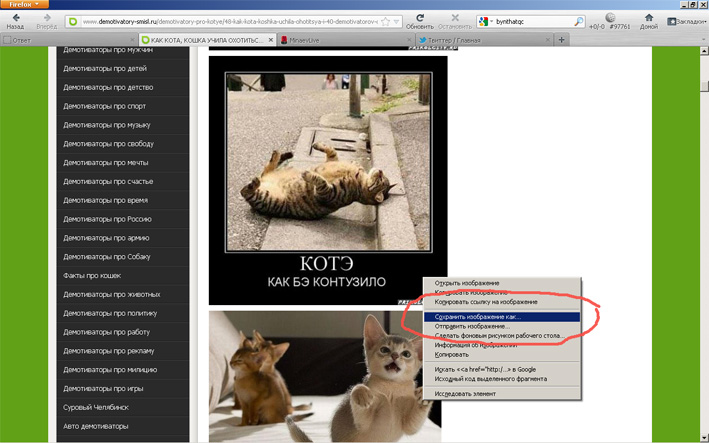709x443 pixels.
Task: Click the bookmark star in address bar
Action: coord(385,21)
